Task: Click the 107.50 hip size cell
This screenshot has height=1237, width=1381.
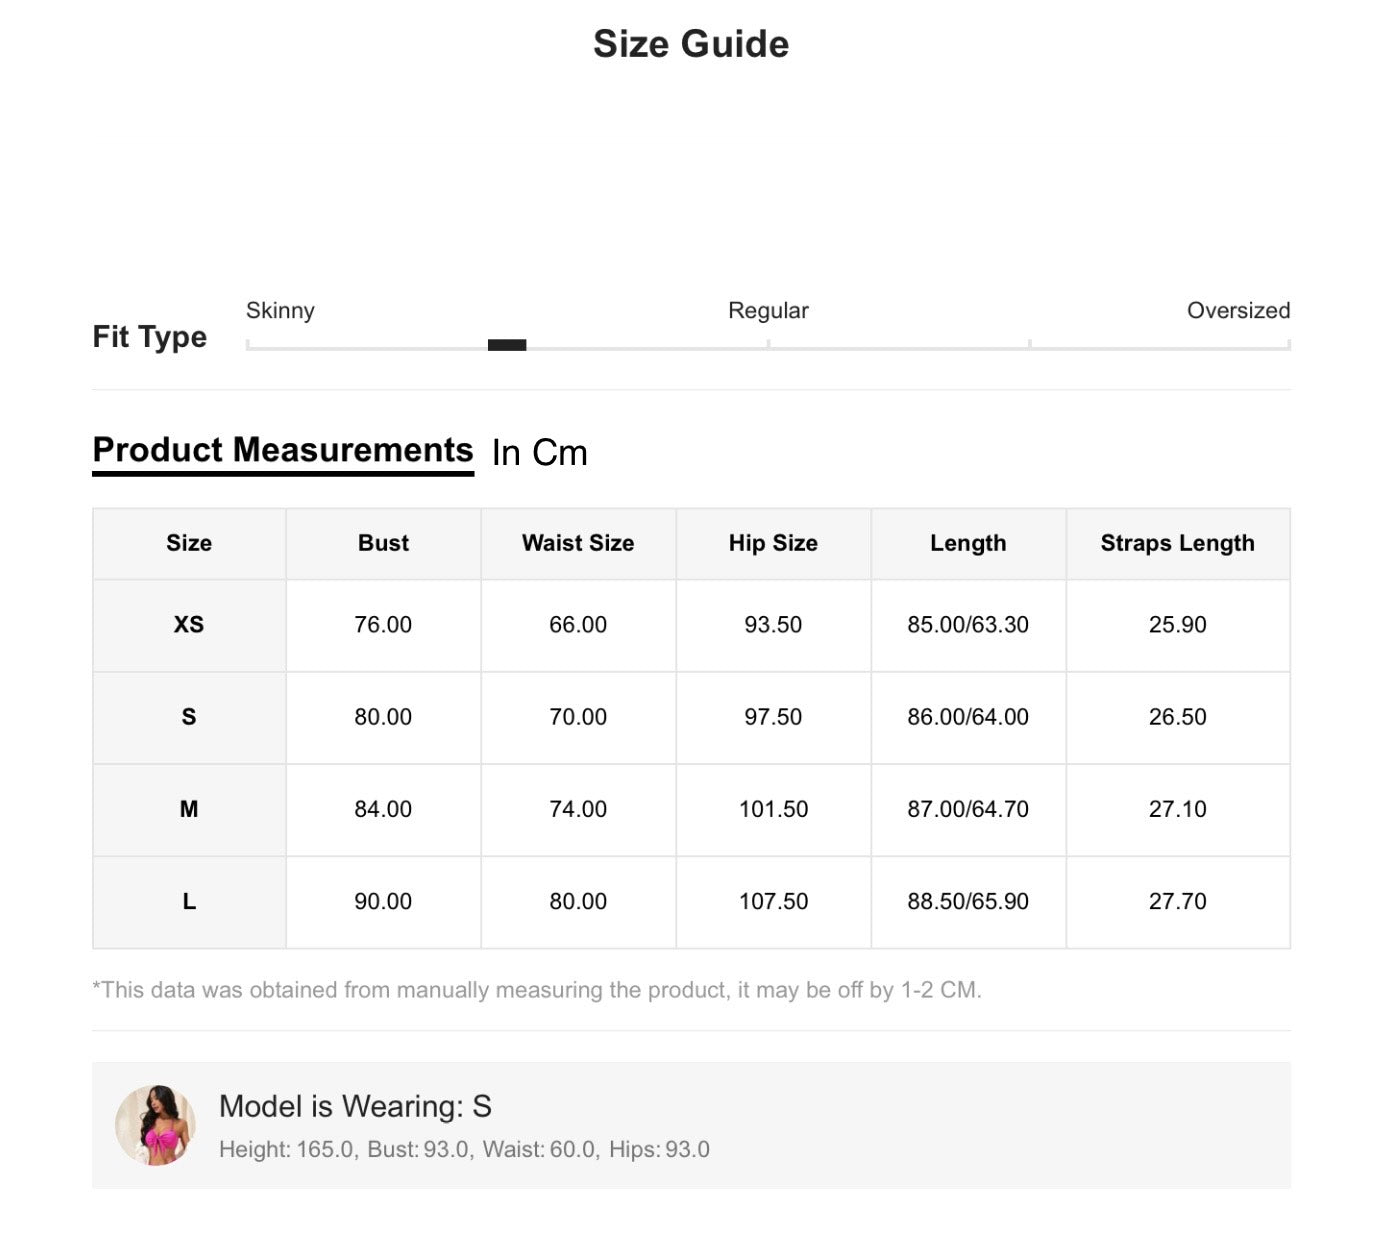Action: [773, 901]
